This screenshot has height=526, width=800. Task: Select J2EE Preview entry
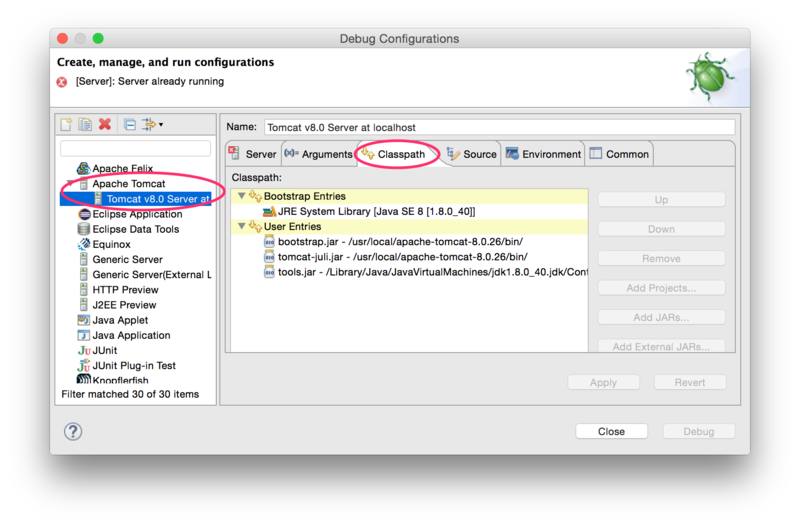(124, 305)
